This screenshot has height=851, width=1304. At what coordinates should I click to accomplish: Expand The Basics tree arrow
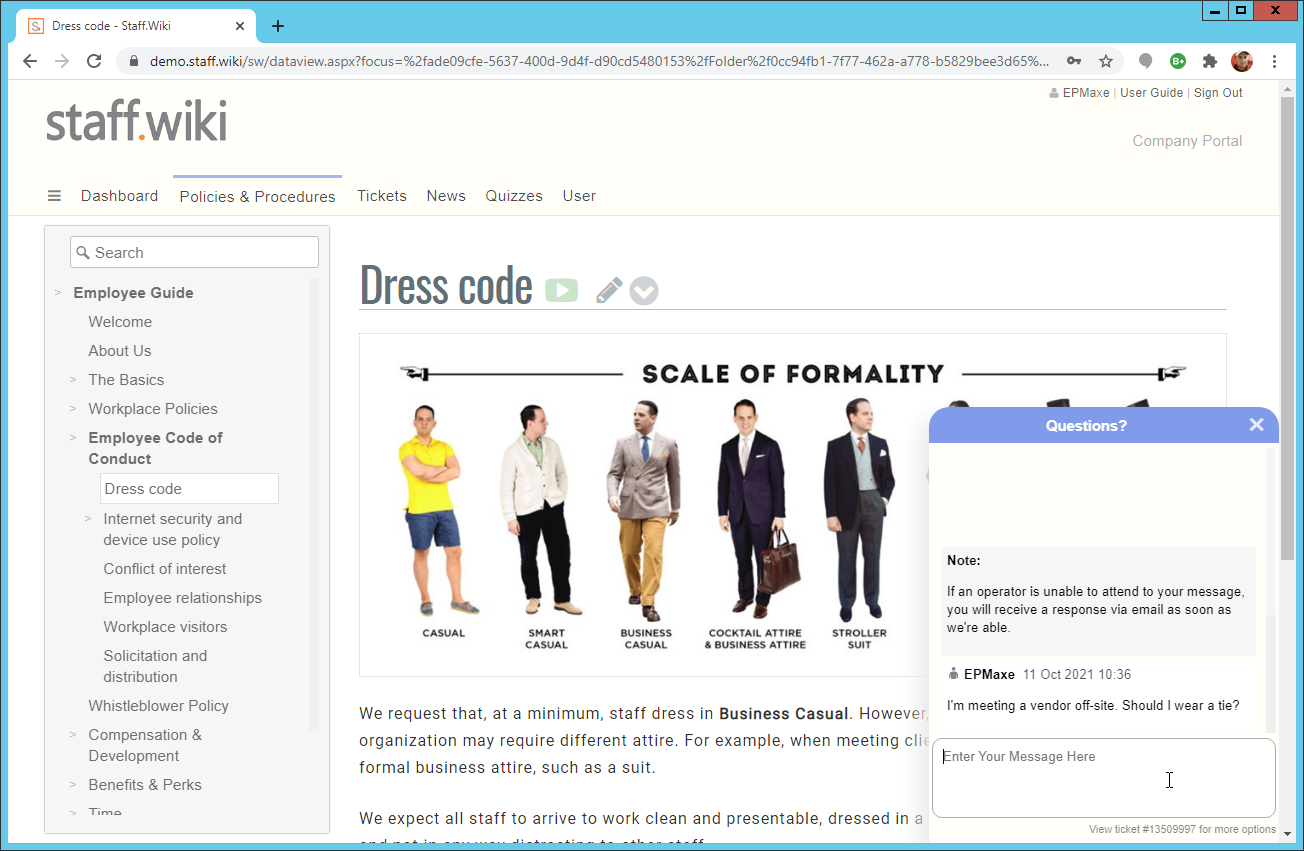pos(73,380)
